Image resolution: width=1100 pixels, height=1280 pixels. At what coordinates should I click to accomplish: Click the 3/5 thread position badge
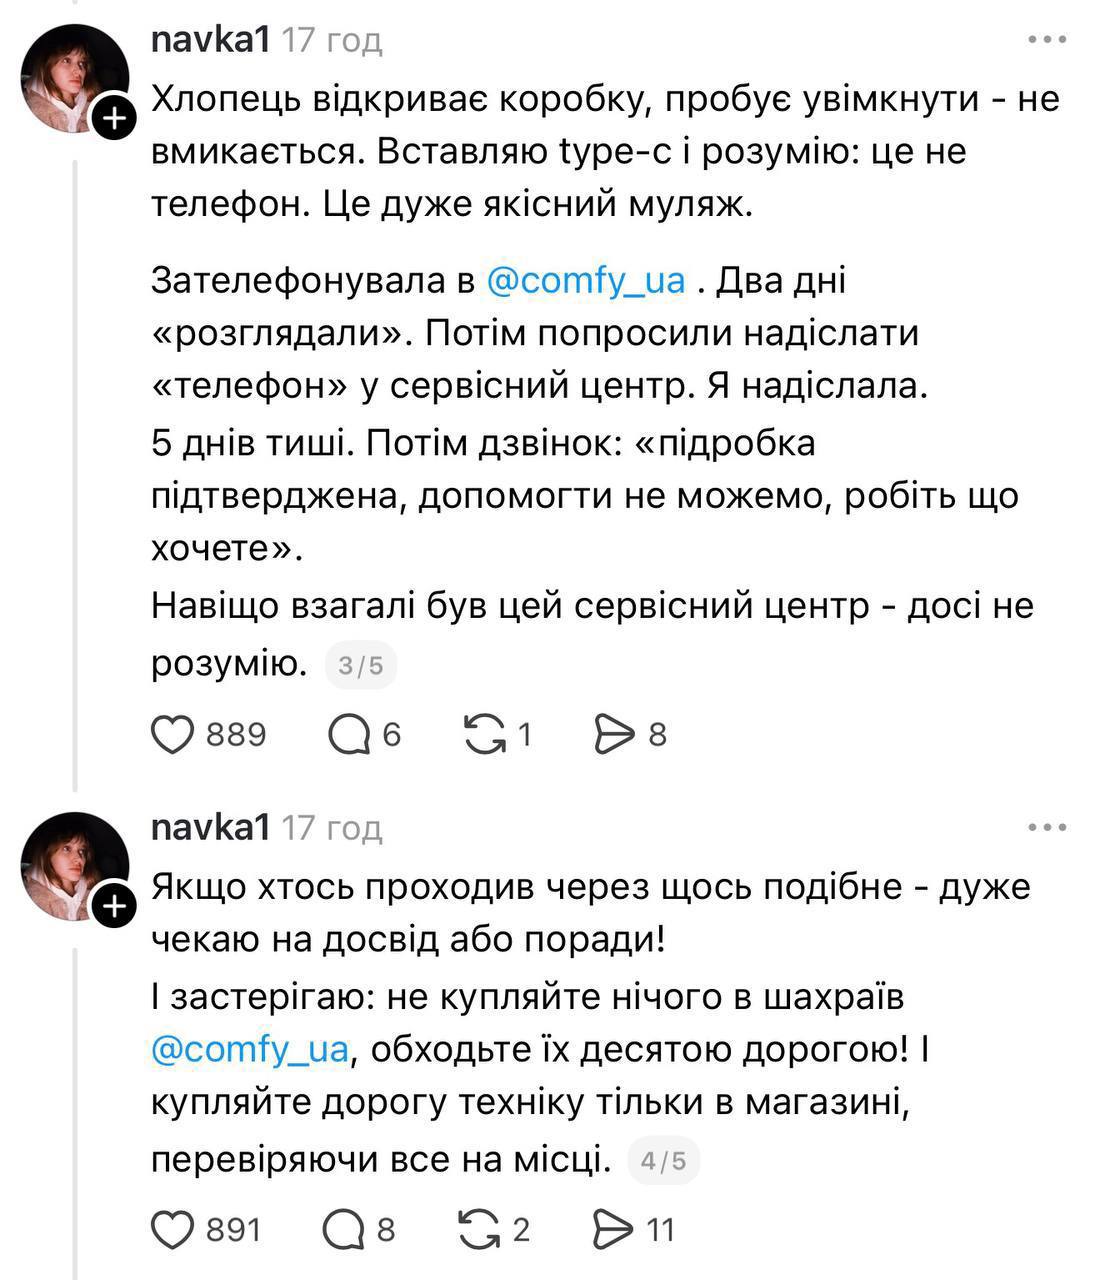click(x=361, y=665)
